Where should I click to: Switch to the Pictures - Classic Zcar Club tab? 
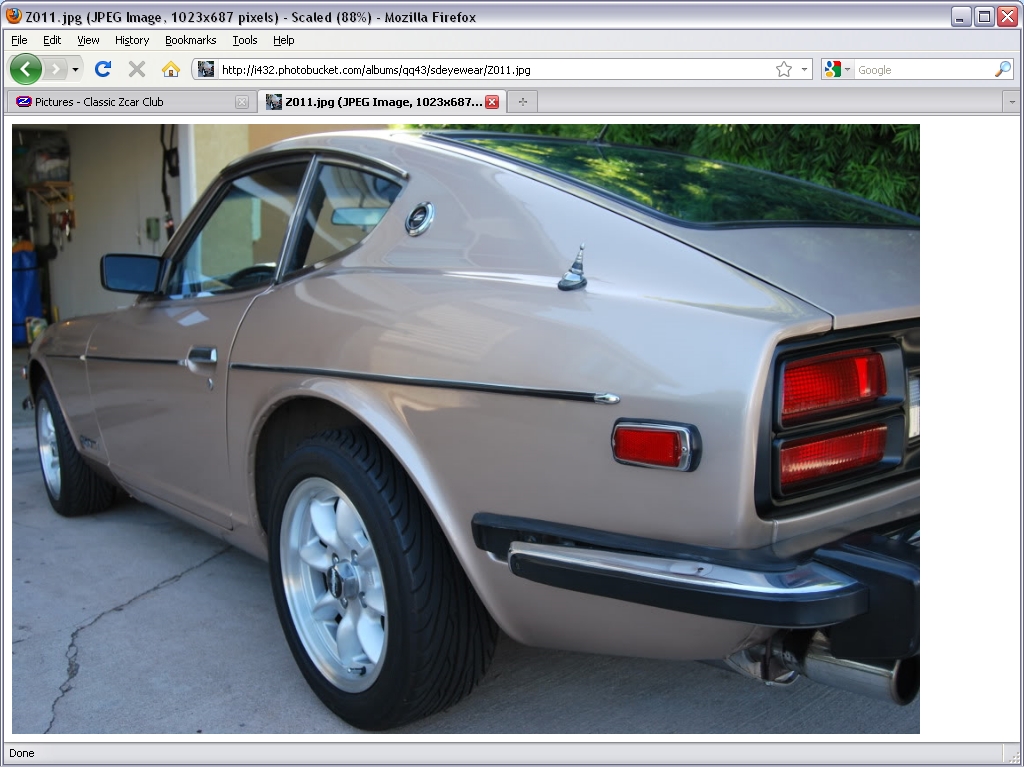coord(131,102)
